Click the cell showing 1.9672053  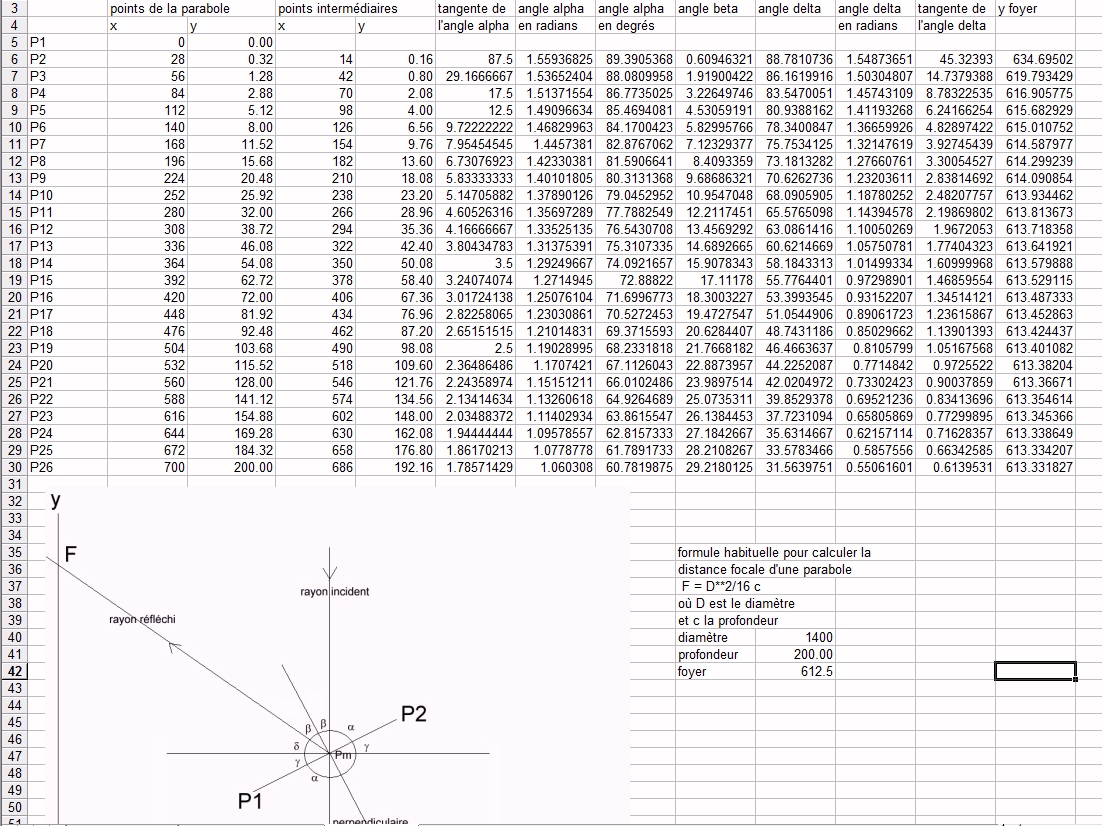point(956,229)
